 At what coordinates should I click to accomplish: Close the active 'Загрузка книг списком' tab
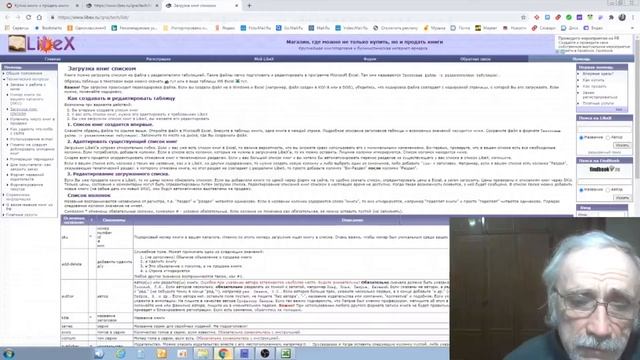(237, 6)
